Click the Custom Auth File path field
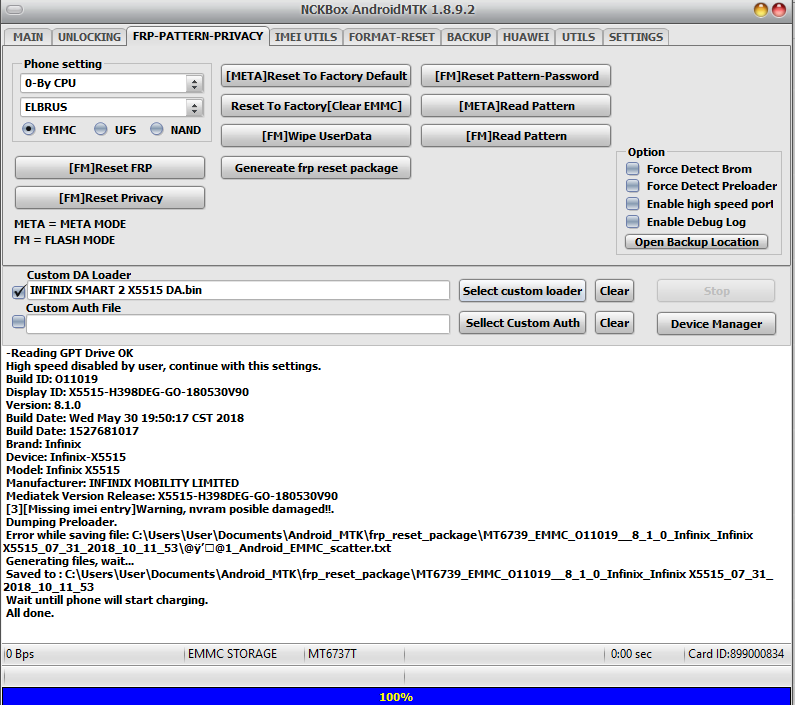 [238, 324]
